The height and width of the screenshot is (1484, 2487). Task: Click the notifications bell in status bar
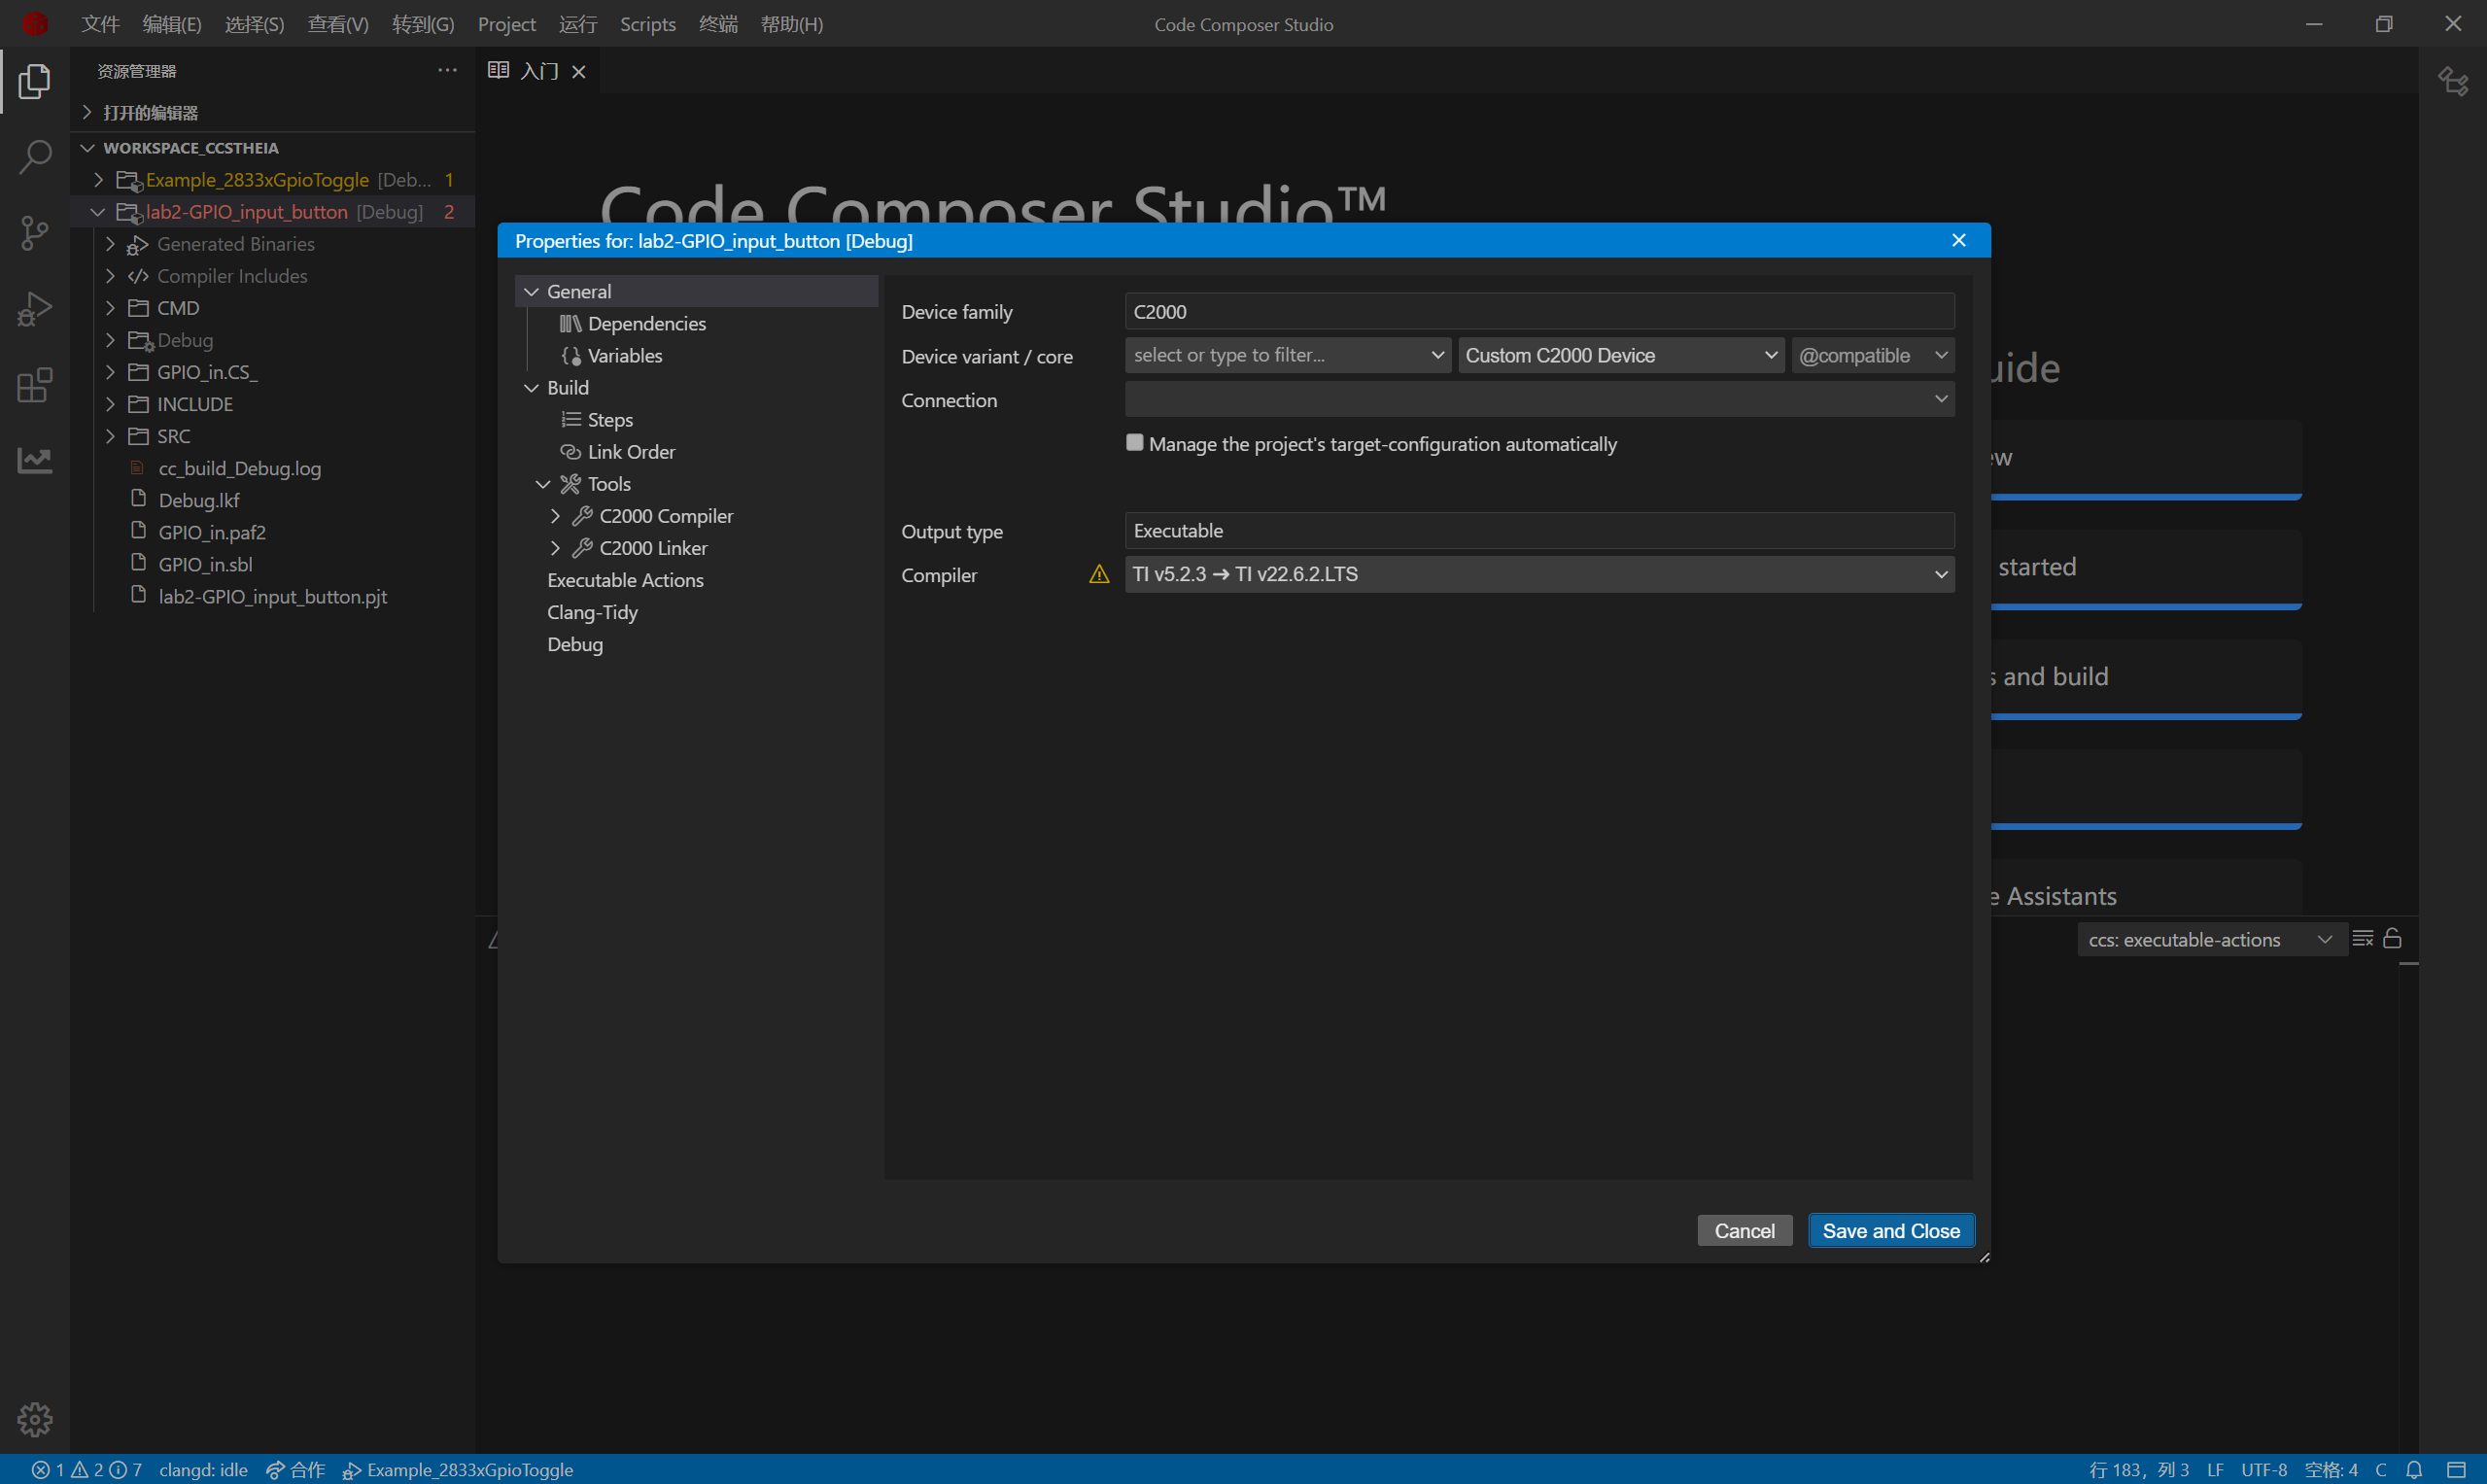(2414, 1469)
